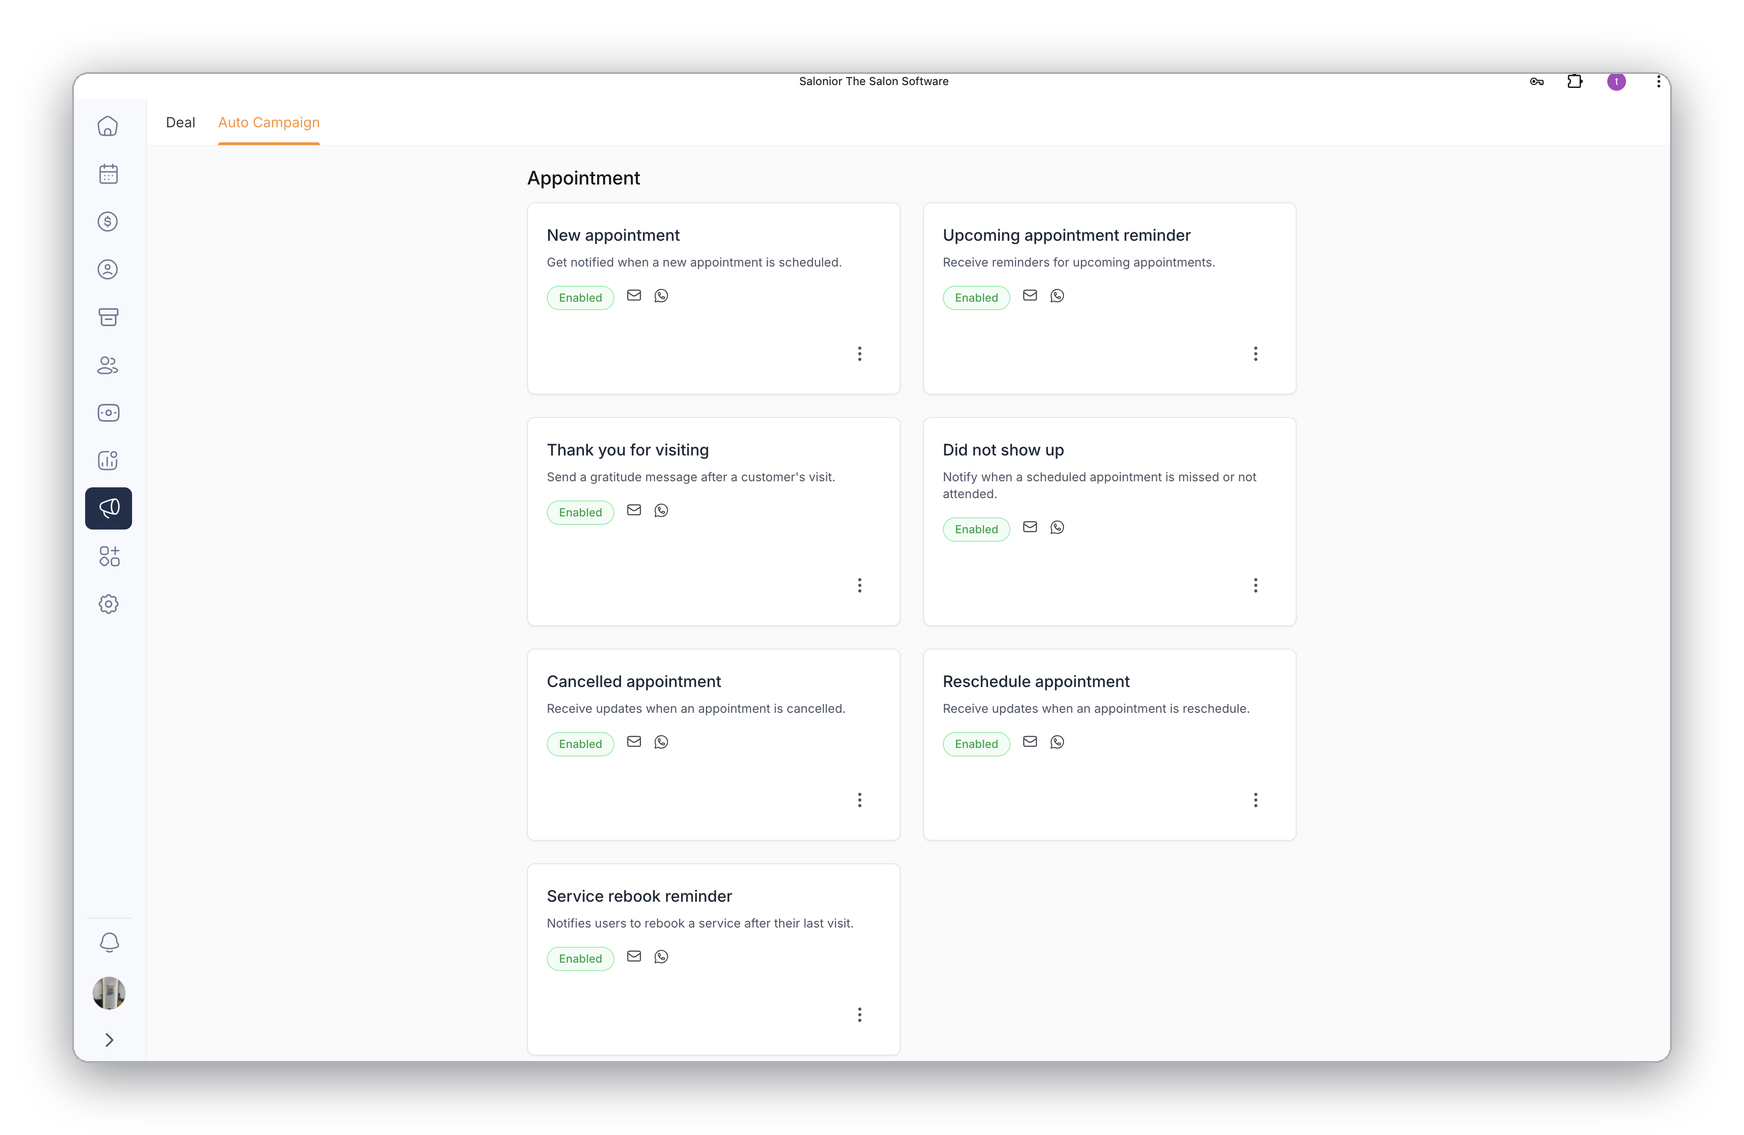Click the email icon on Did not show up
Screen dimensions: 1744x1135
coord(1030,527)
